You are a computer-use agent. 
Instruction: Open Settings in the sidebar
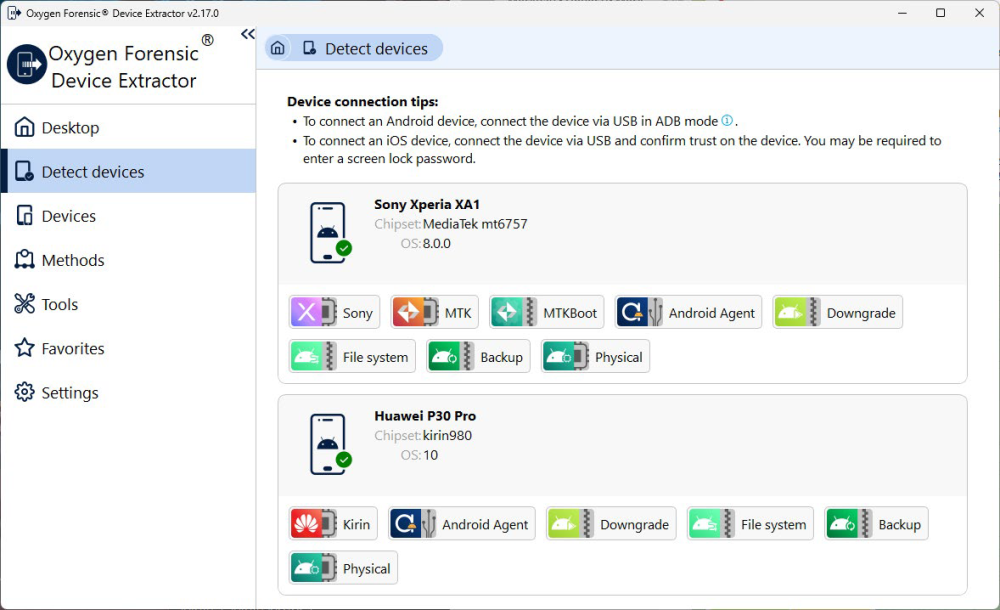(69, 393)
